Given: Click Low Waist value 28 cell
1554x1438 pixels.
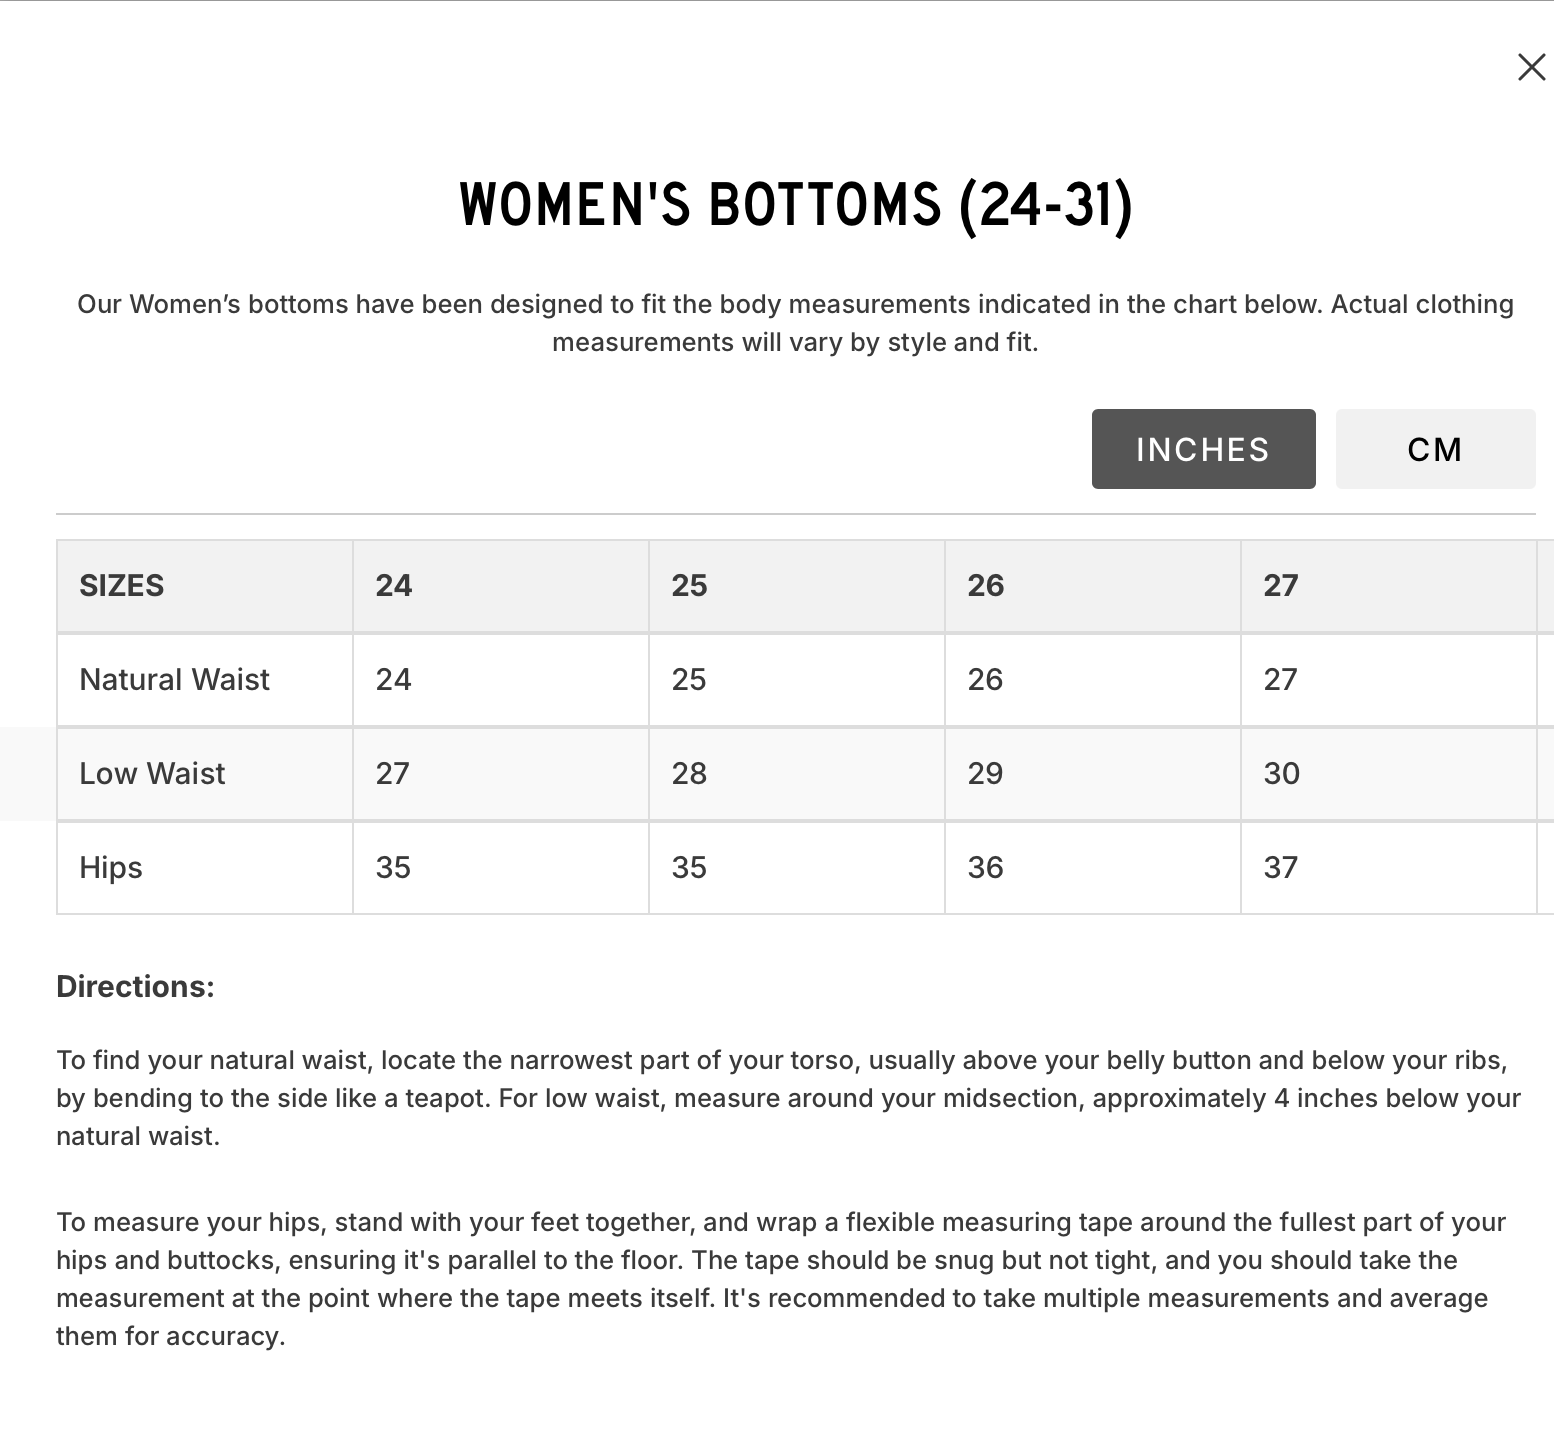Looking at the screenshot, I should tap(797, 774).
